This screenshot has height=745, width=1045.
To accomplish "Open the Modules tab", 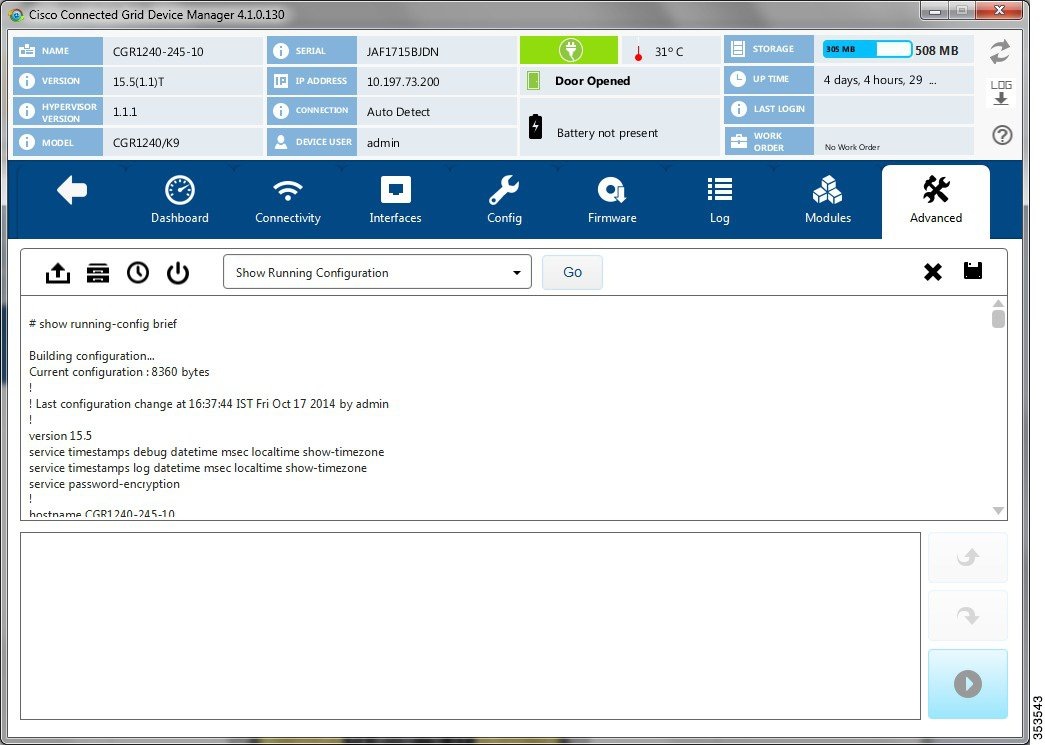I will point(828,200).
